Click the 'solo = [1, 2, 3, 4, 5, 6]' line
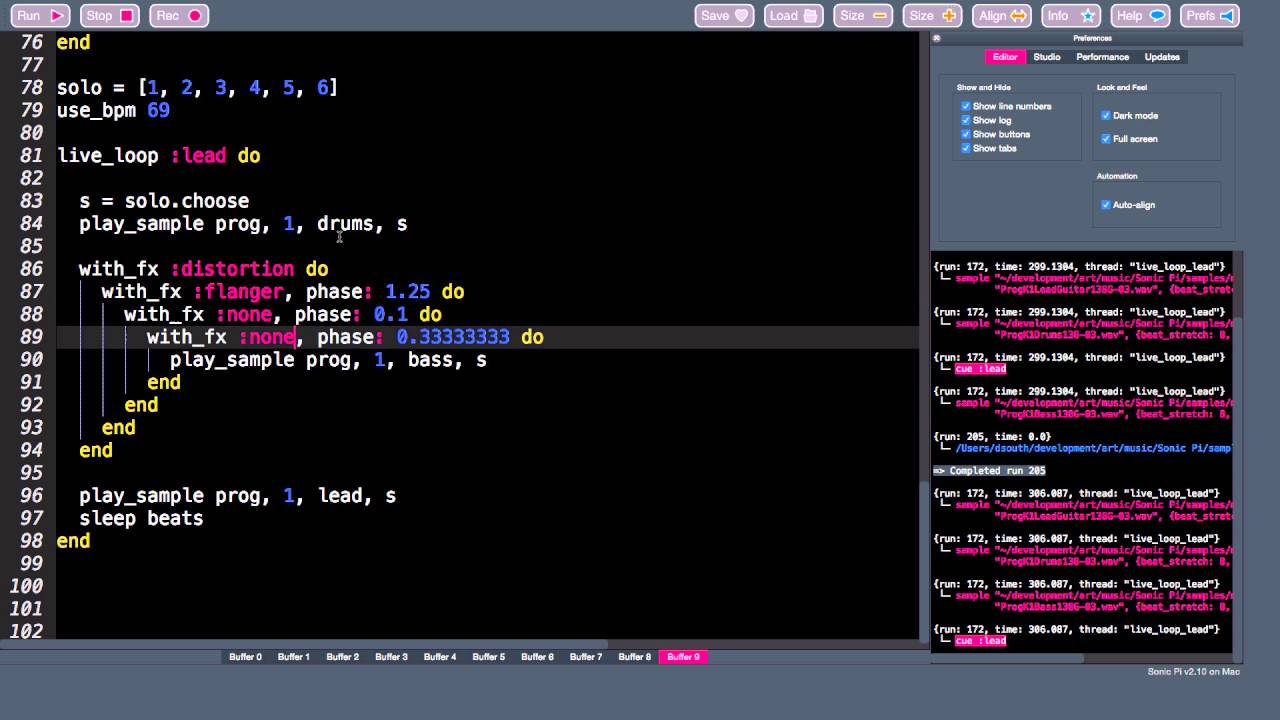 (x=197, y=88)
